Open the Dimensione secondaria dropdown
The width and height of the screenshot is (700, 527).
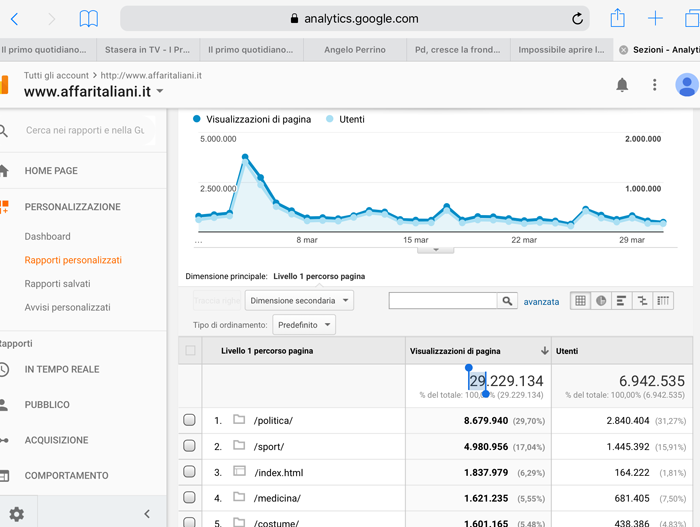coord(299,301)
